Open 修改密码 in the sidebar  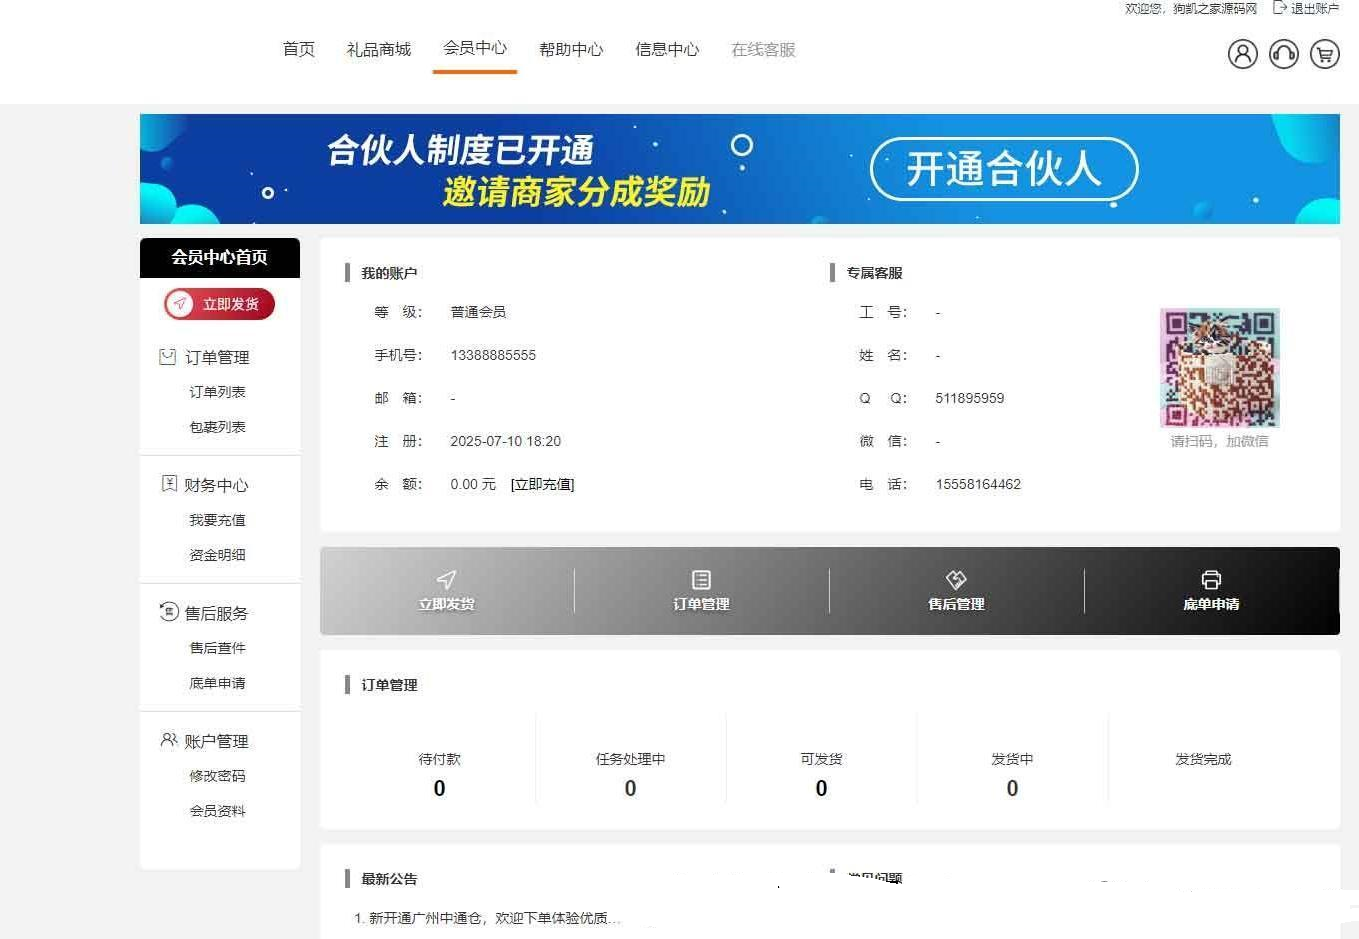click(216, 775)
